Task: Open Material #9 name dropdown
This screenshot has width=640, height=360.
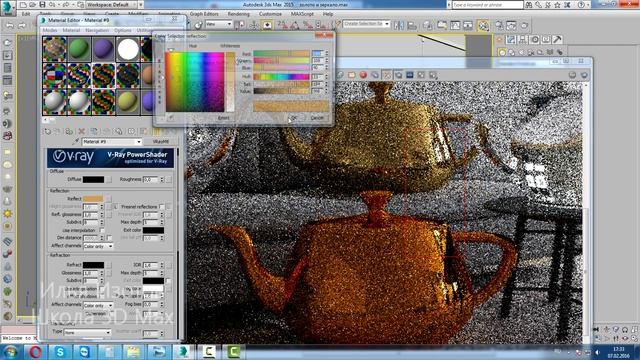Action: click(x=112, y=142)
